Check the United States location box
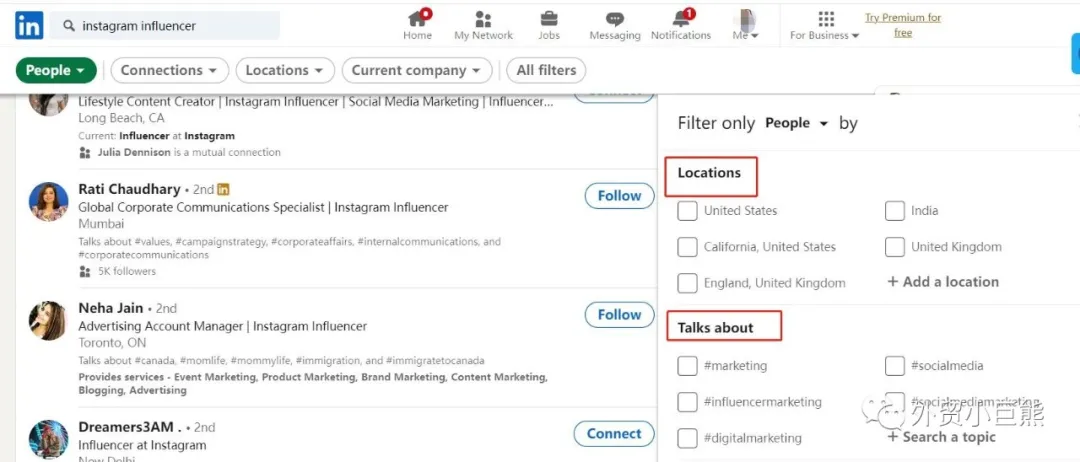Viewport: 1080px width, 462px height. 687,211
